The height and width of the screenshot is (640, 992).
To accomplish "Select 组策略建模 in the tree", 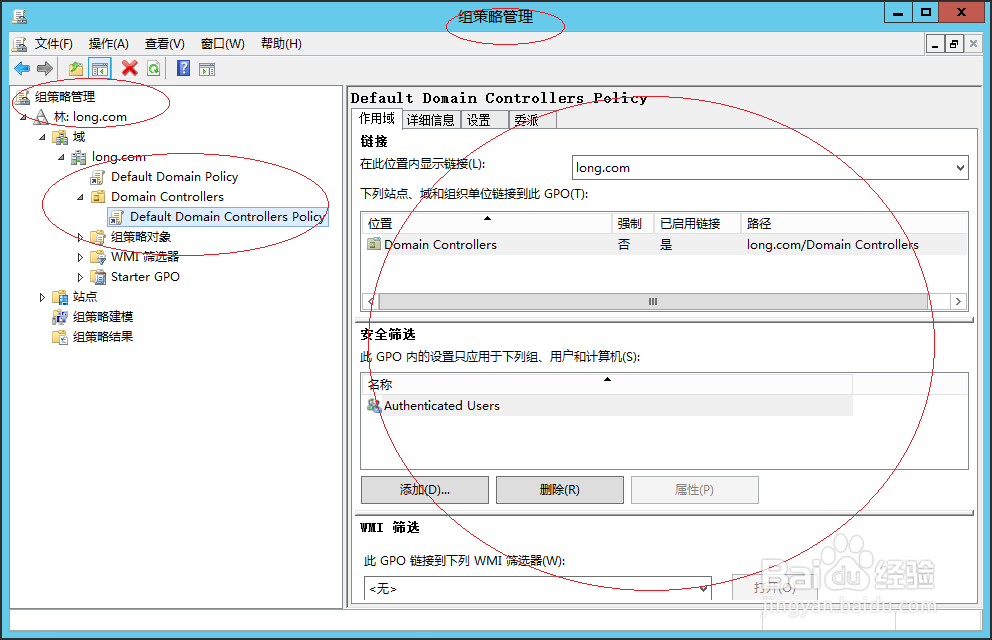I will point(103,317).
